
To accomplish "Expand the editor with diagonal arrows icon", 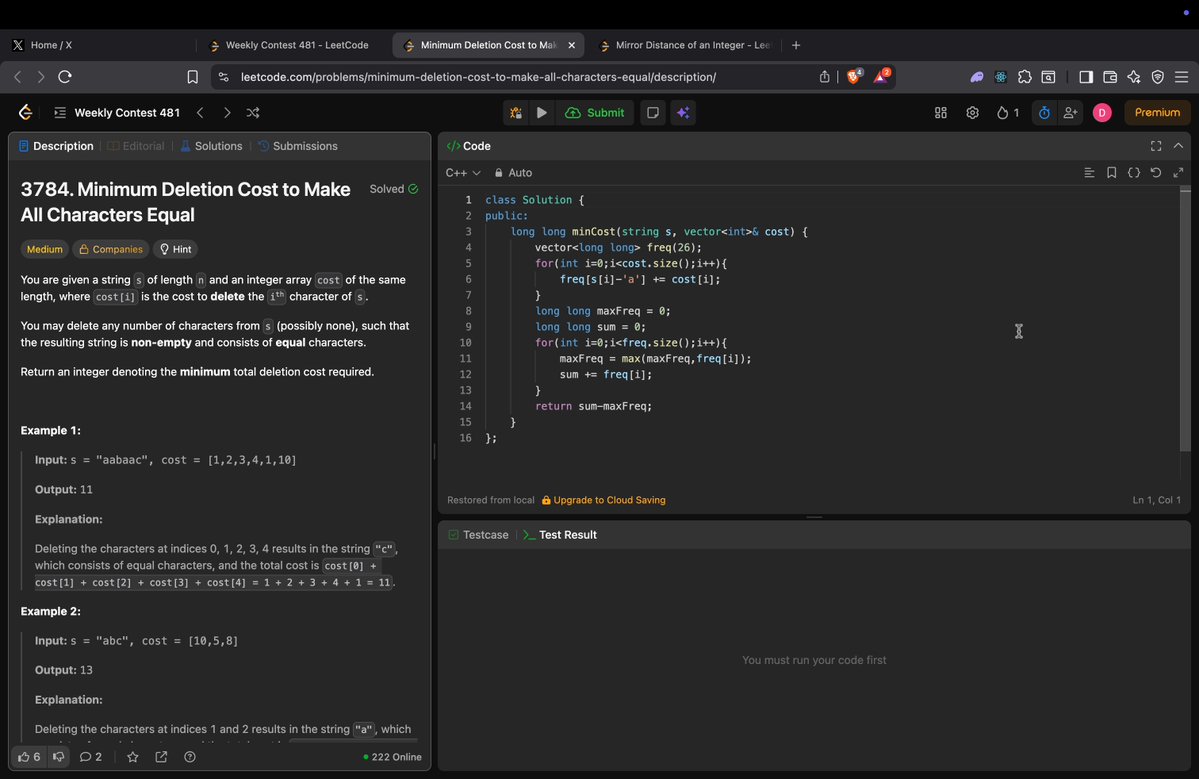I will [1178, 173].
